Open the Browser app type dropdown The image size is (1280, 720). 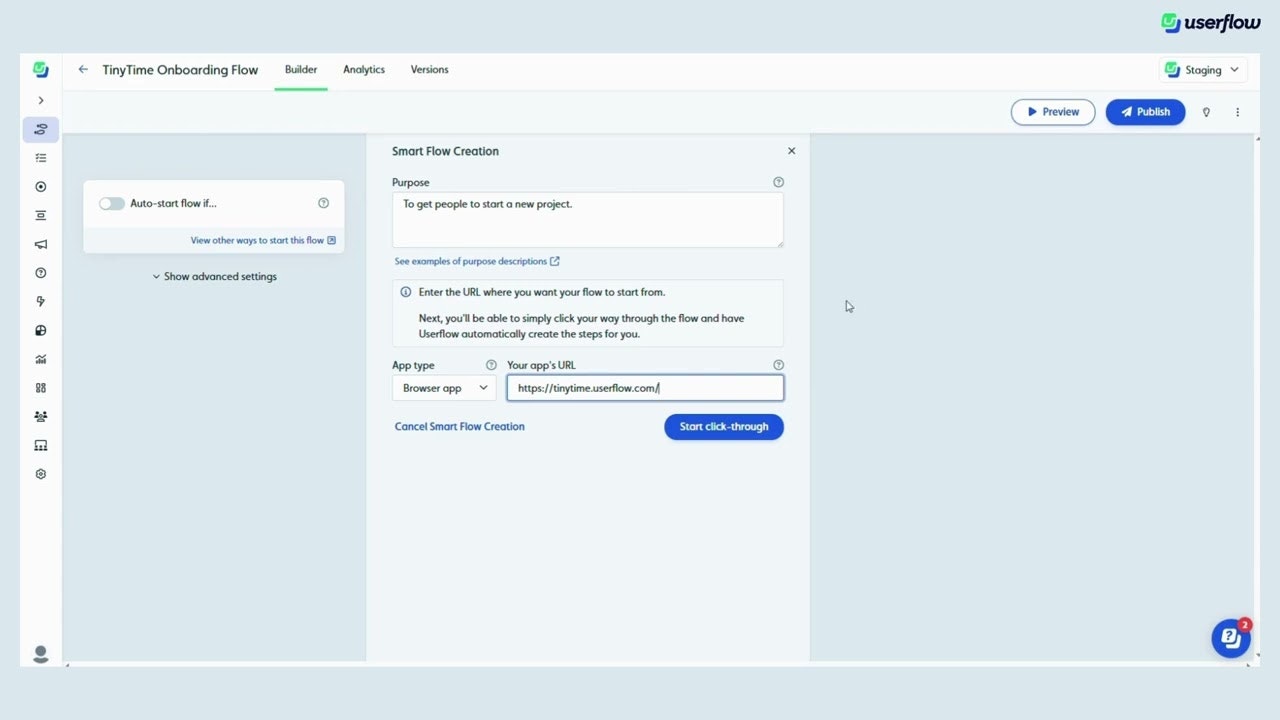pos(444,388)
